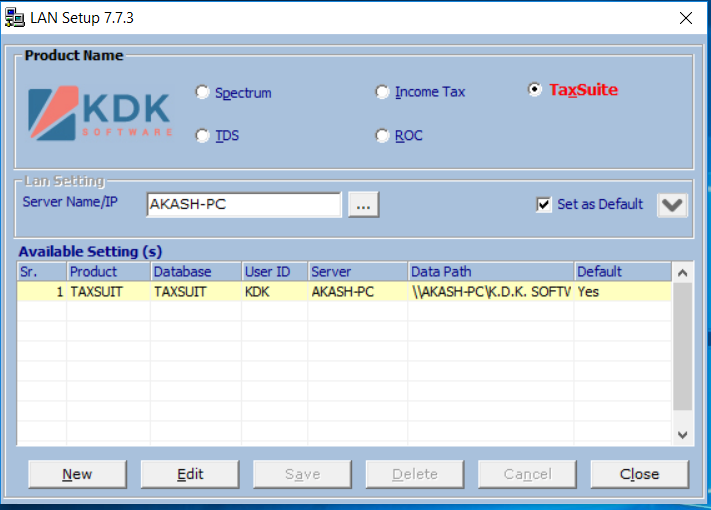Close the LAN Setup window with X

[686, 18]
